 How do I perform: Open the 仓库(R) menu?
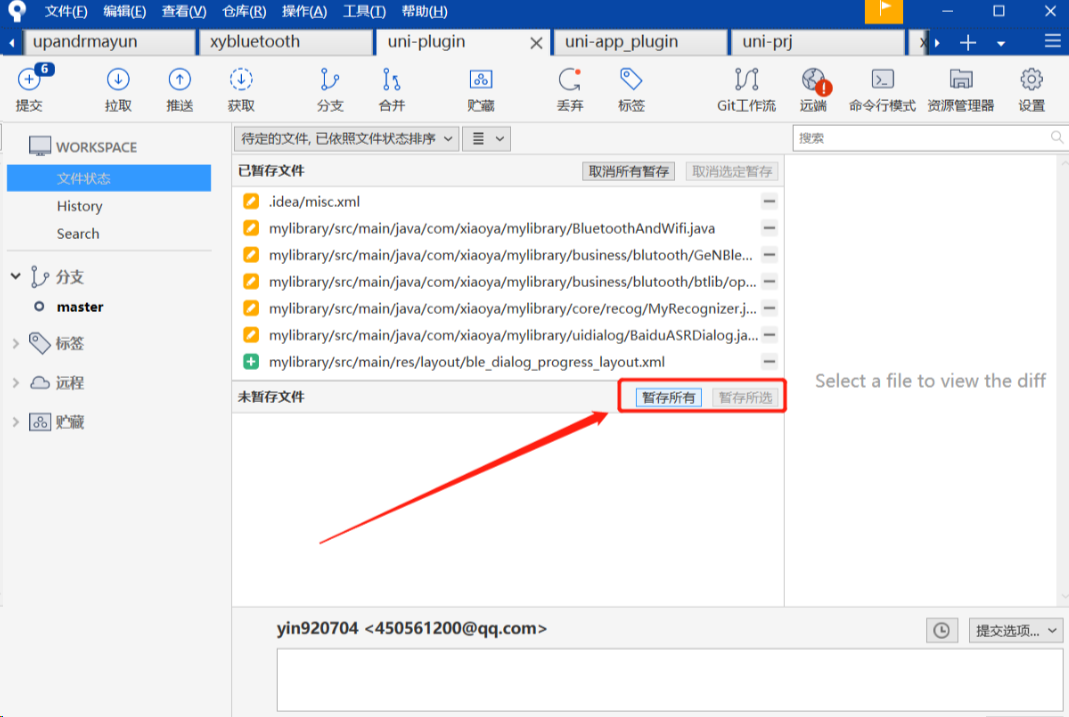tap(243, 12)
